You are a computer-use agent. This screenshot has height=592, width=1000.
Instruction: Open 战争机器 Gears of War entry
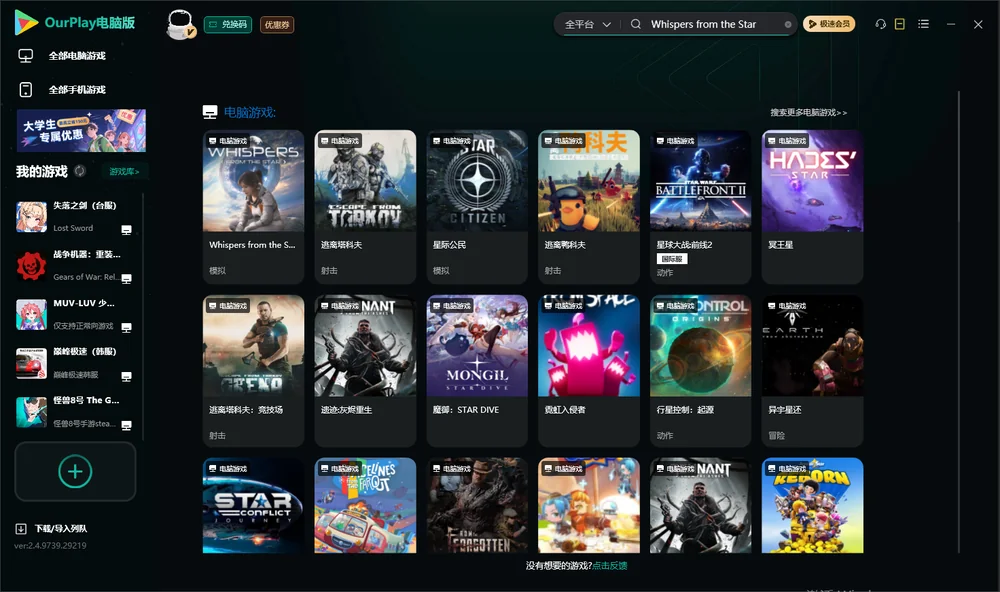pyautogui.click(x=75, y=266)
